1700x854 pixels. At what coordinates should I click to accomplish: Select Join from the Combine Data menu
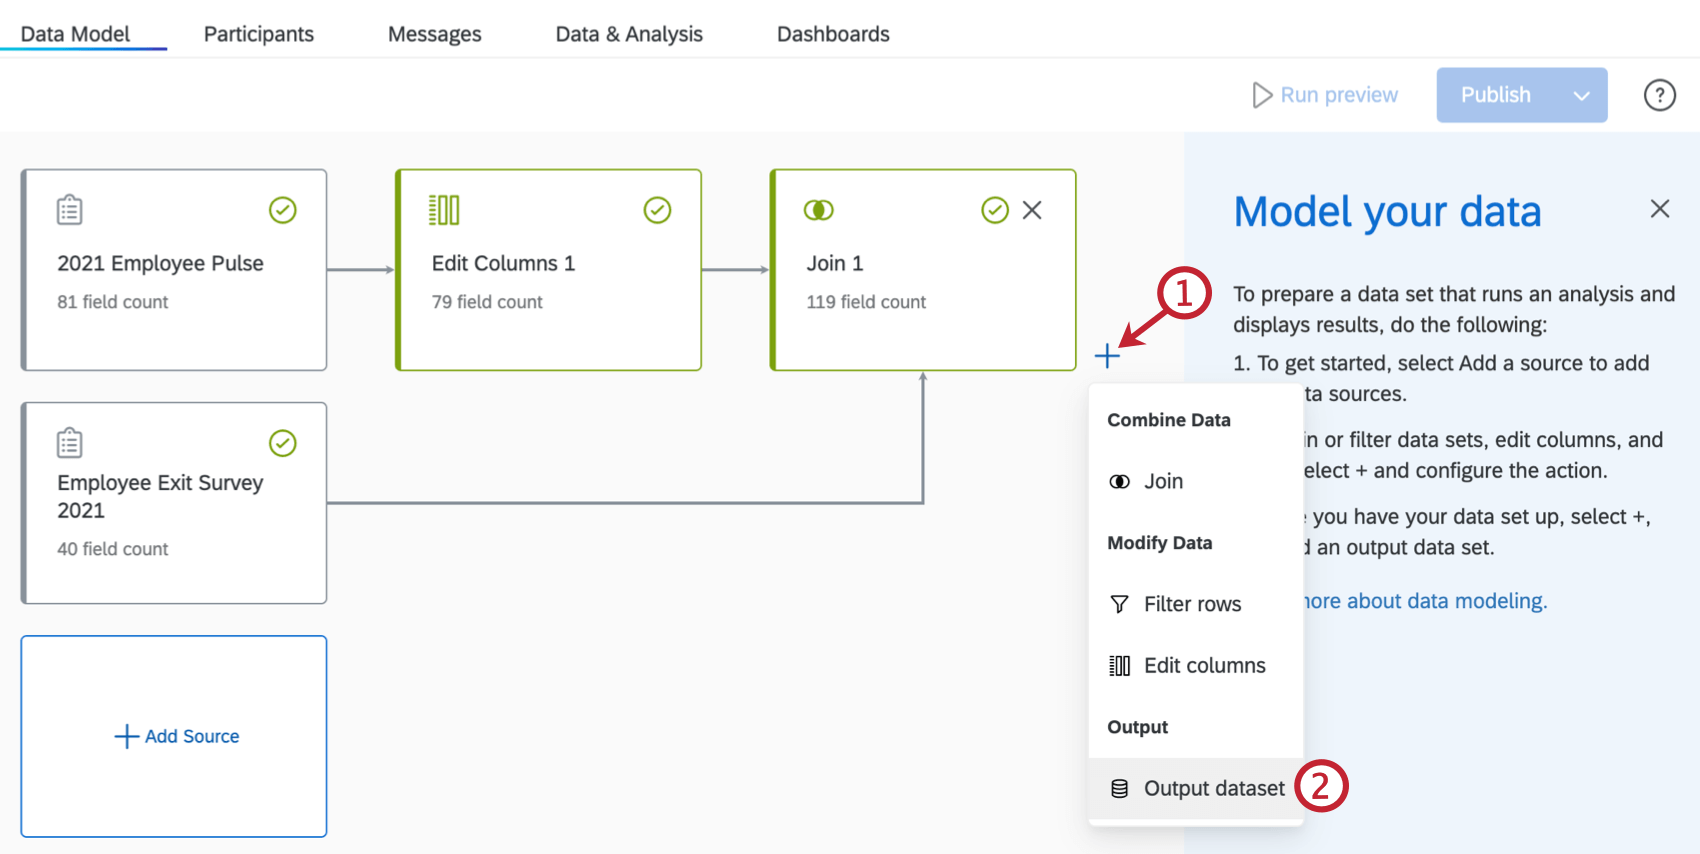(x=1195, y=481)
